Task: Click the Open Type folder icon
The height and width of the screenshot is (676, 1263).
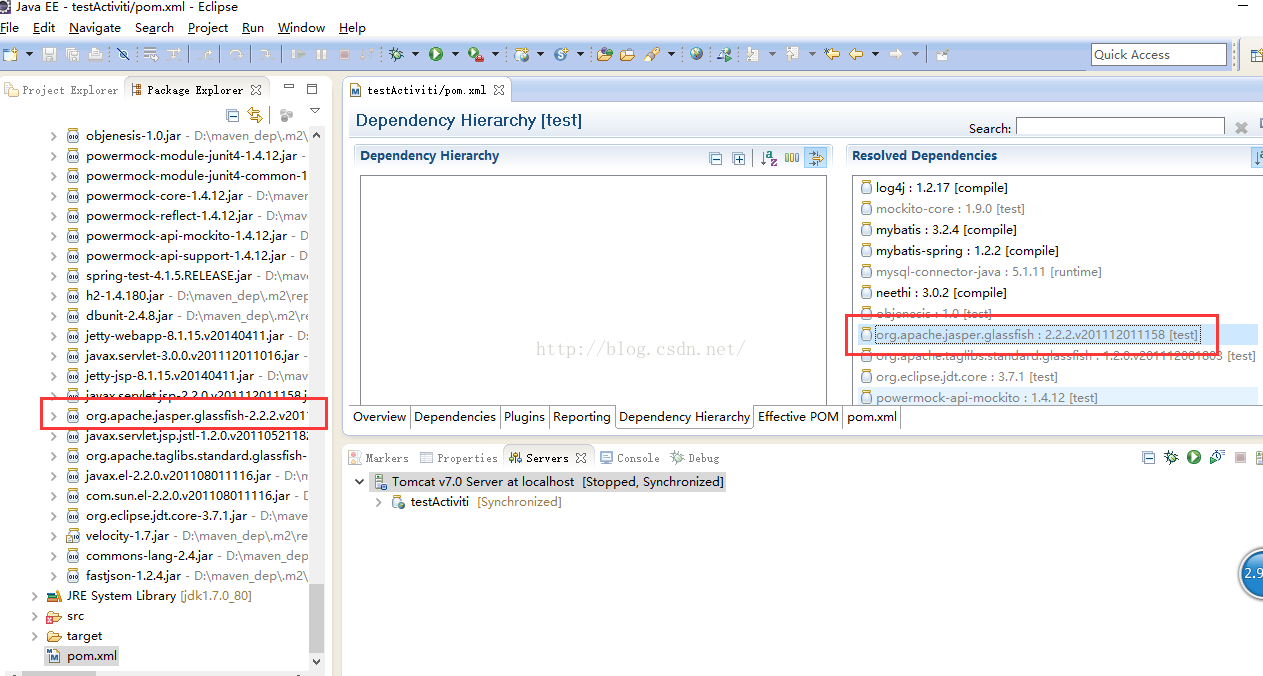Action: click(604, 54)
